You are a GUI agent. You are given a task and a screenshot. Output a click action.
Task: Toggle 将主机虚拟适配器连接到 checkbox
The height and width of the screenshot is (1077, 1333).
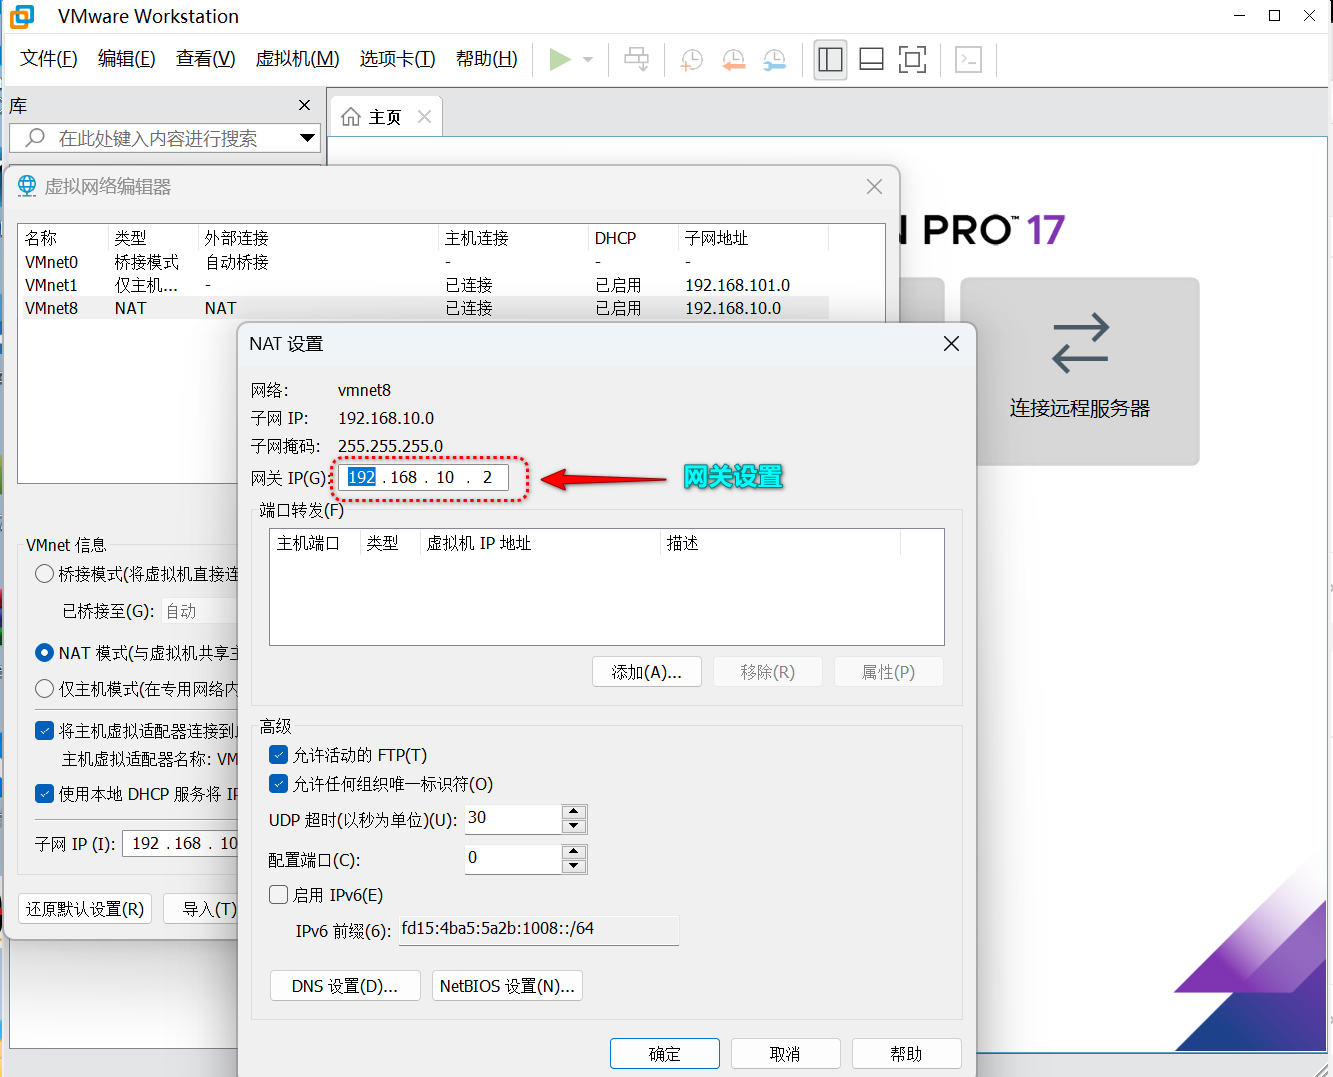pos(44,731)
